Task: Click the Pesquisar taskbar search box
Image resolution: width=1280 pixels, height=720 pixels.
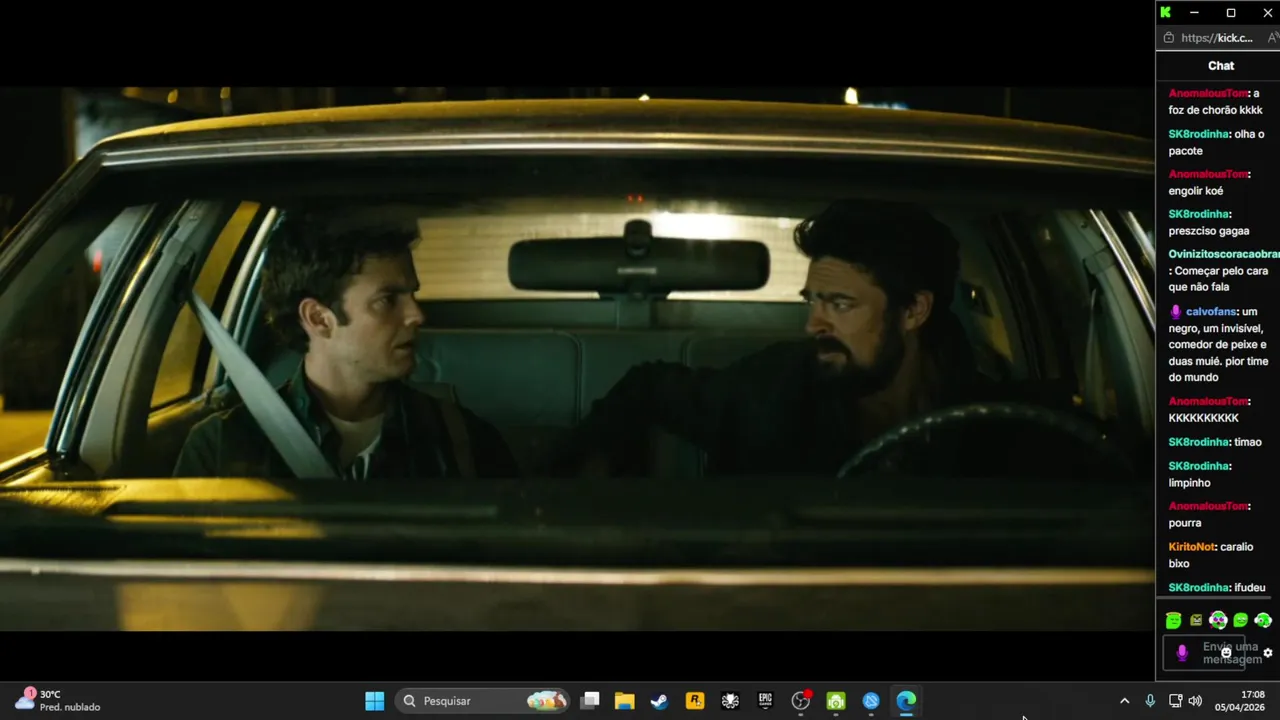Action: click(x=484, y=701)
